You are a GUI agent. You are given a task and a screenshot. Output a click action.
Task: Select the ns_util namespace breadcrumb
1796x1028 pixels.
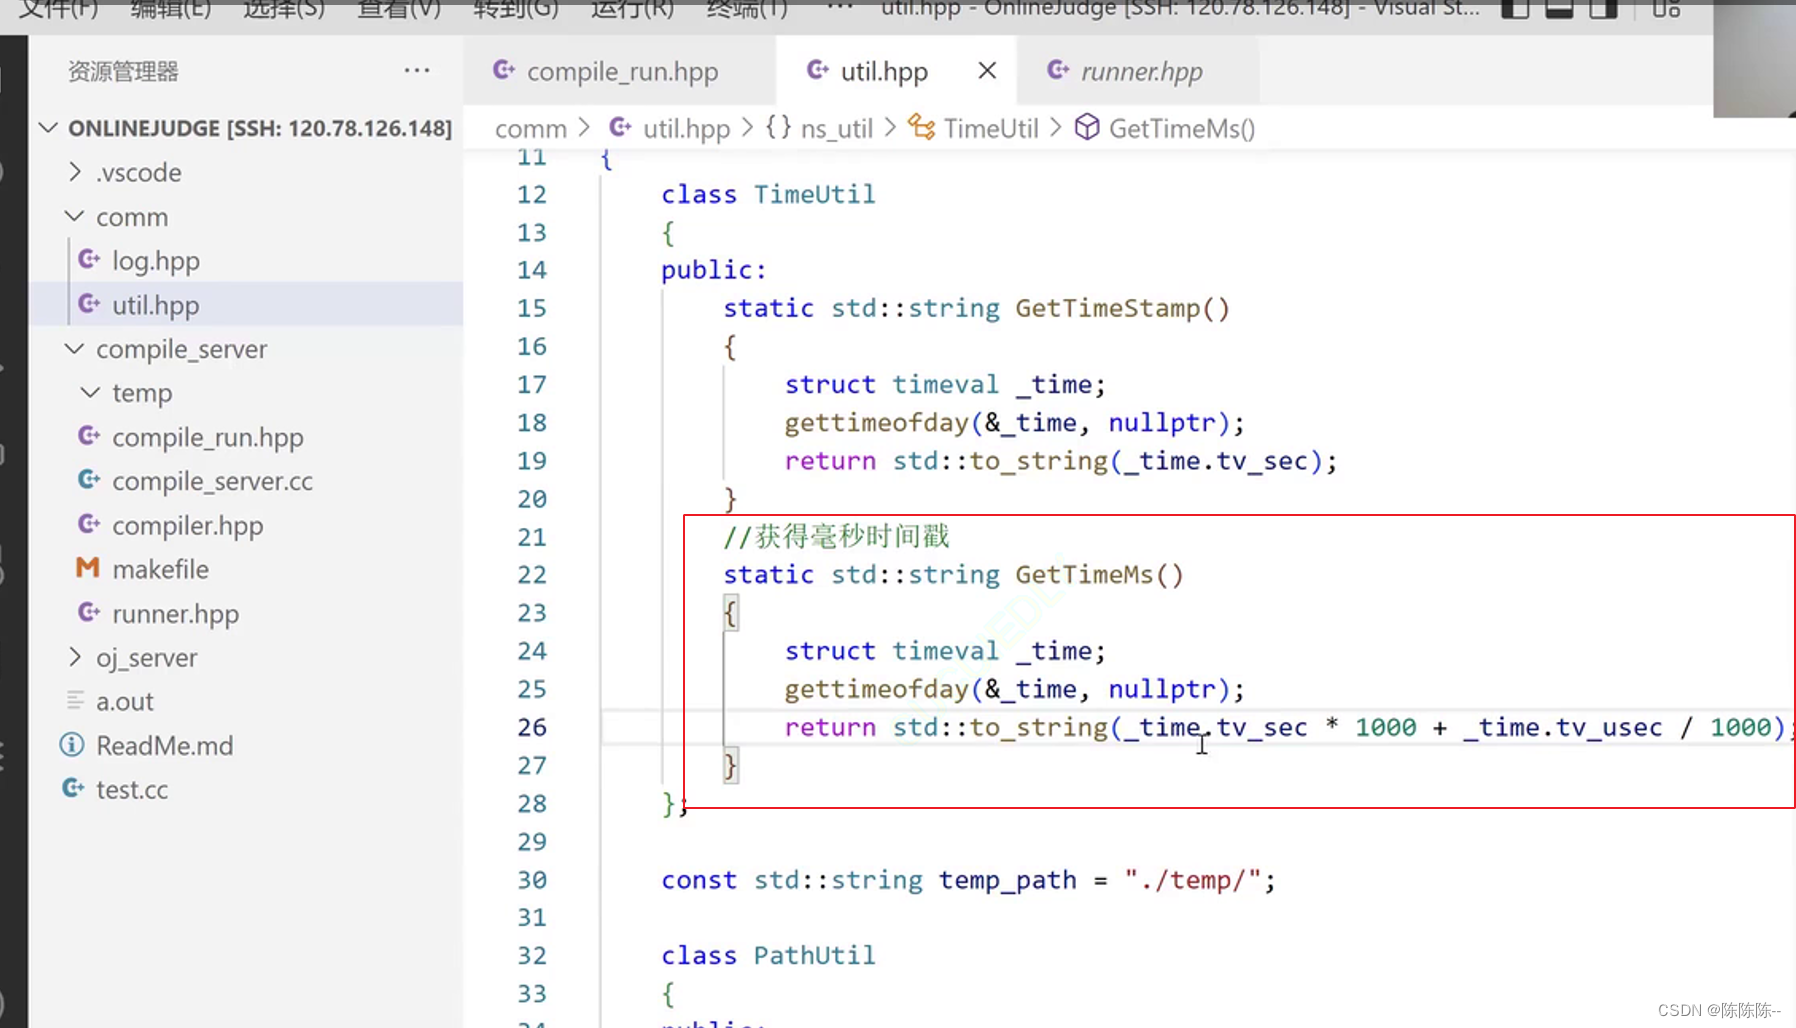coord(836,128)
